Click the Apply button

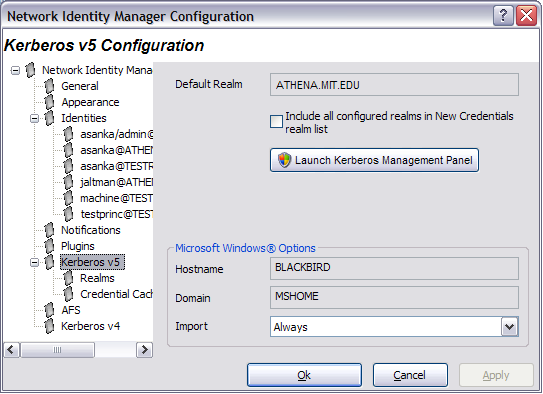496,375
